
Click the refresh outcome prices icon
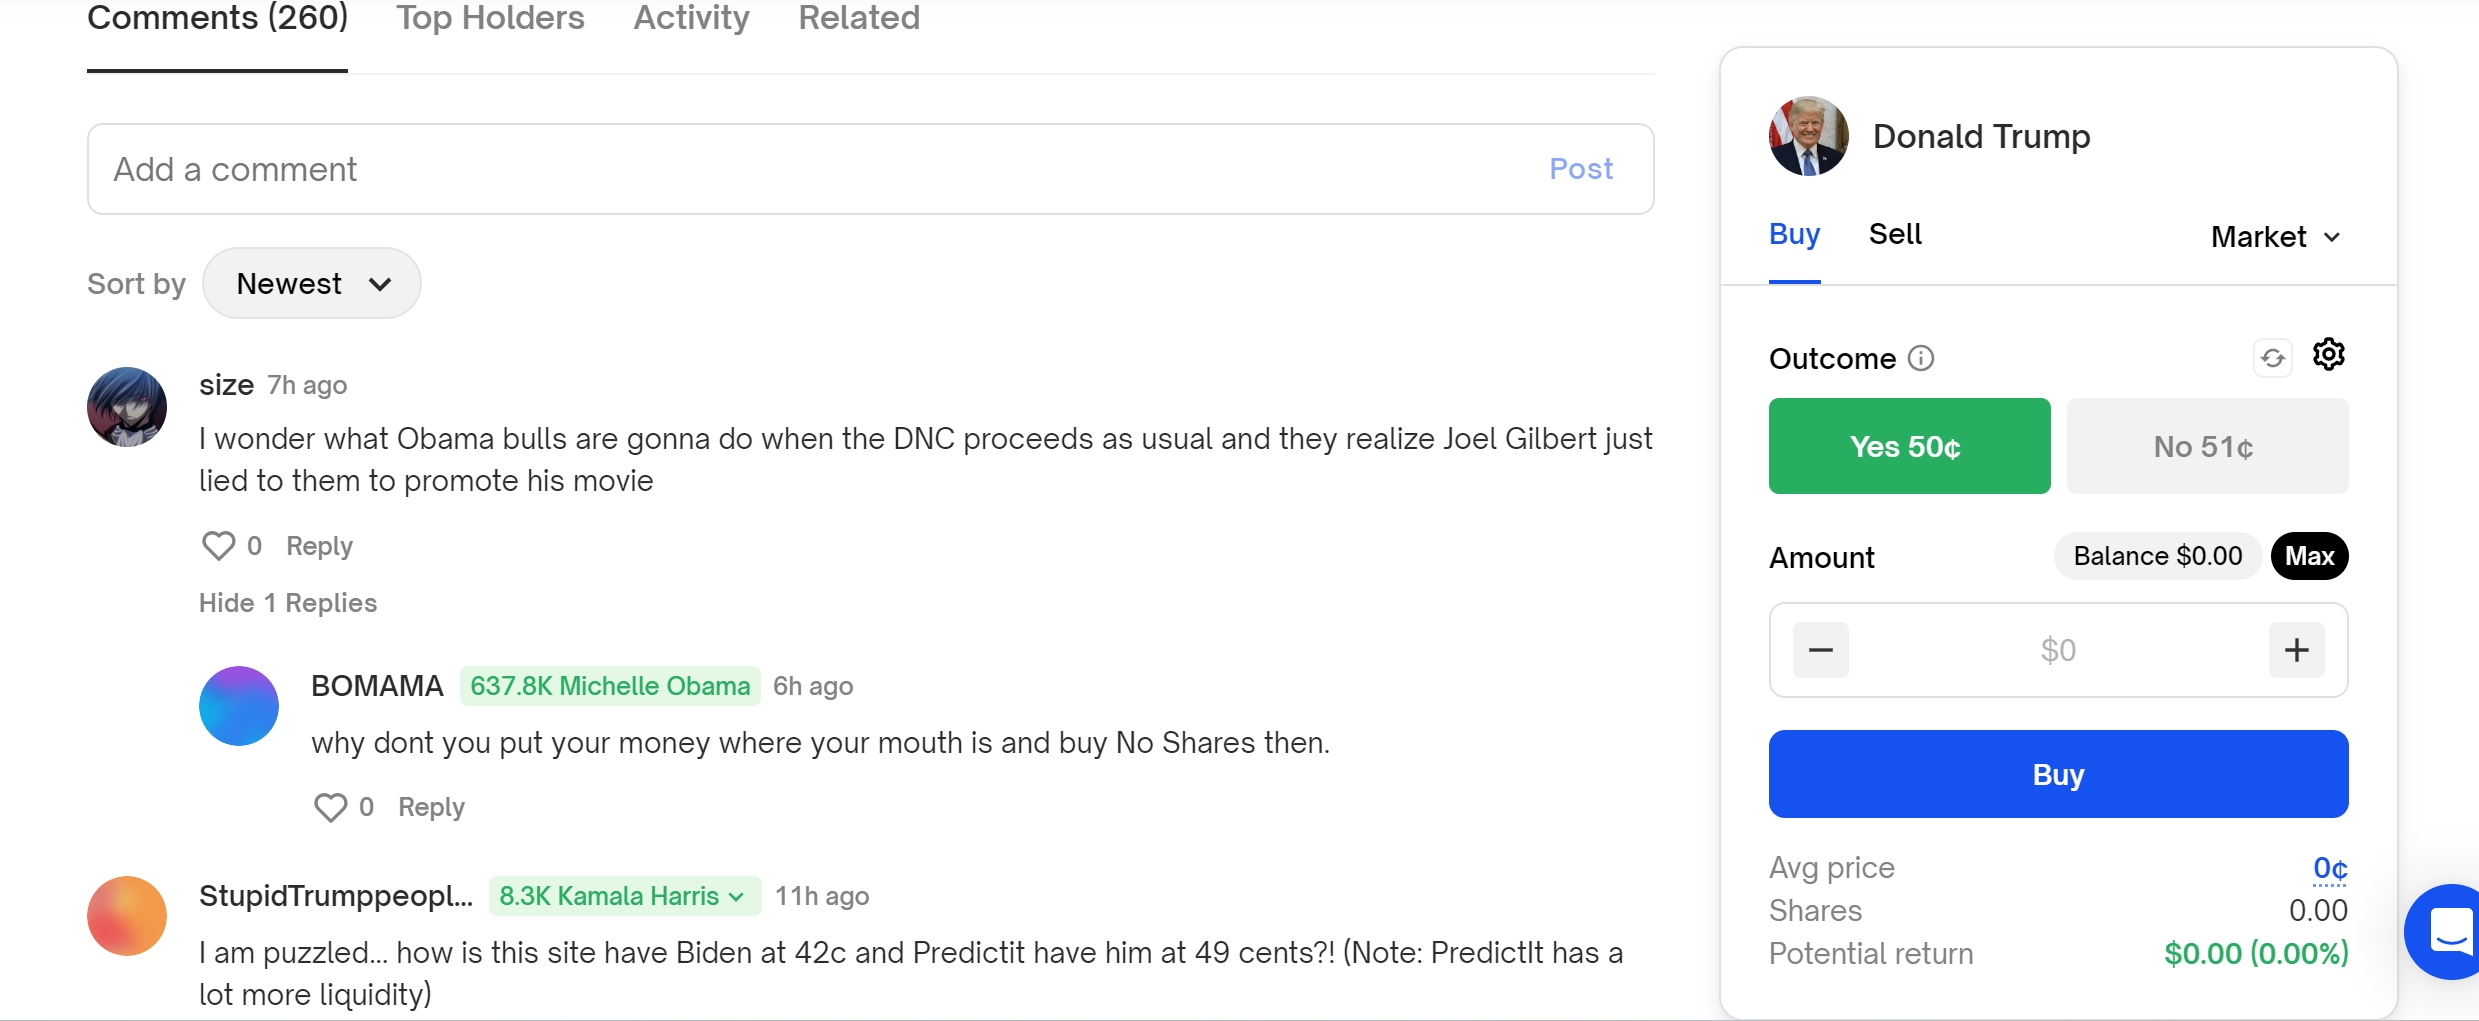pos(2272,358)
